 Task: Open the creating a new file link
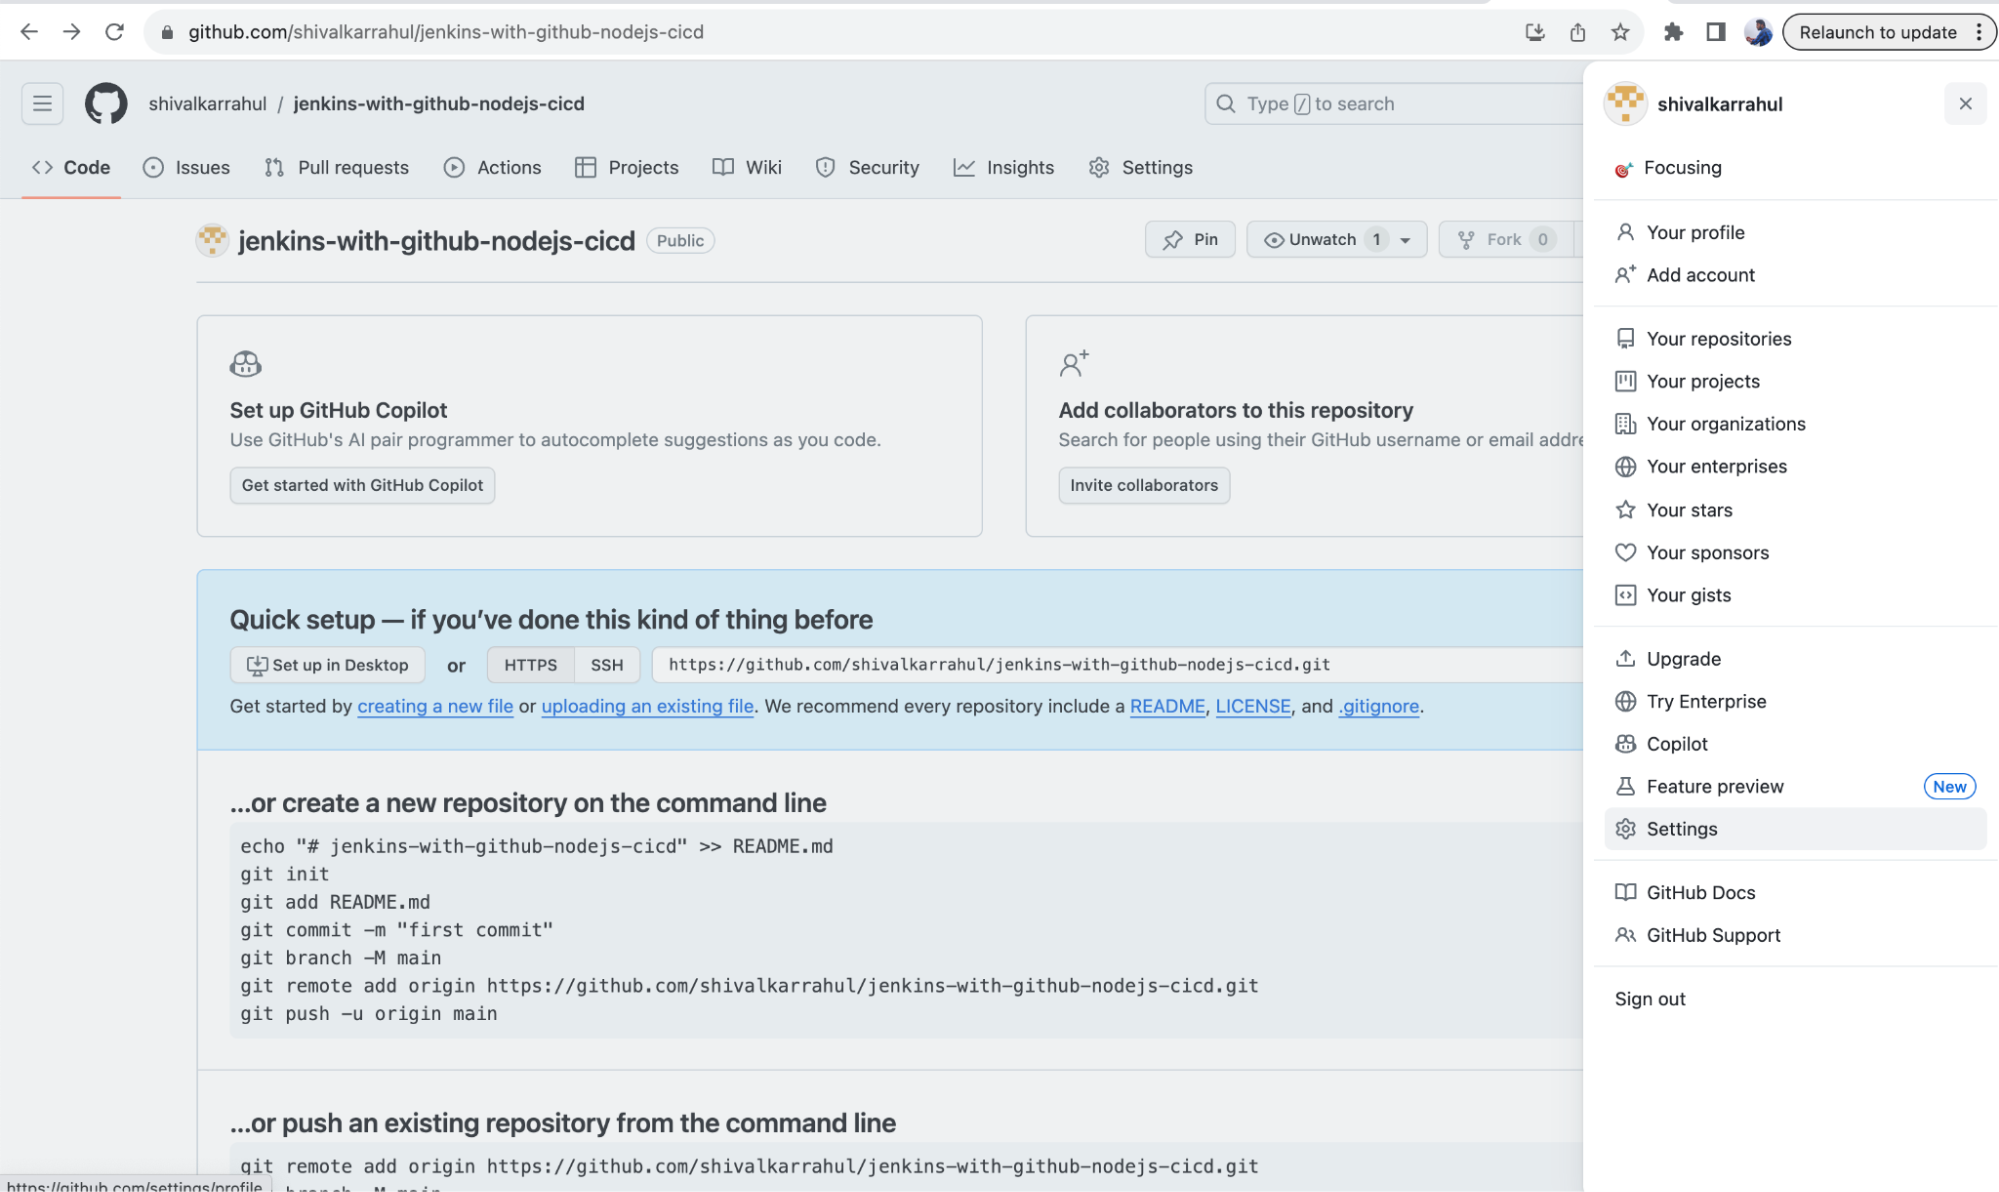[435, 706]
